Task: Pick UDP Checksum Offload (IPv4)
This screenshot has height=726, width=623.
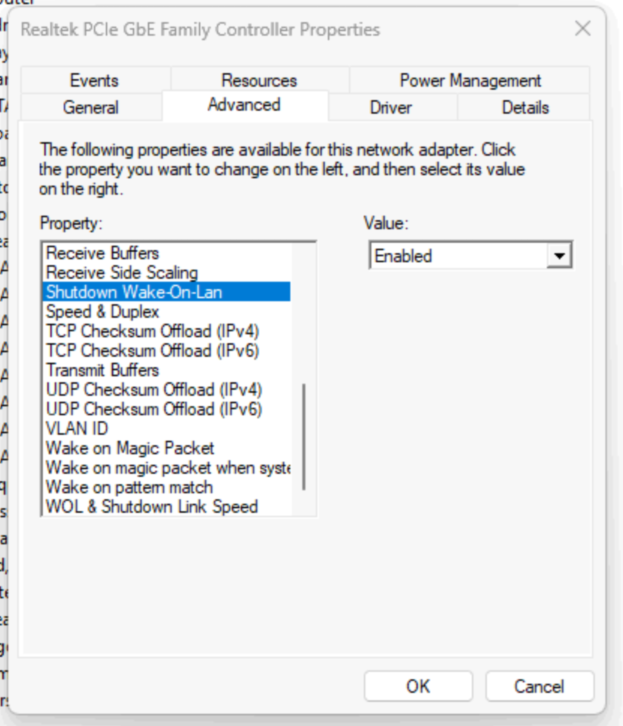Action: (x=167, y=389)
